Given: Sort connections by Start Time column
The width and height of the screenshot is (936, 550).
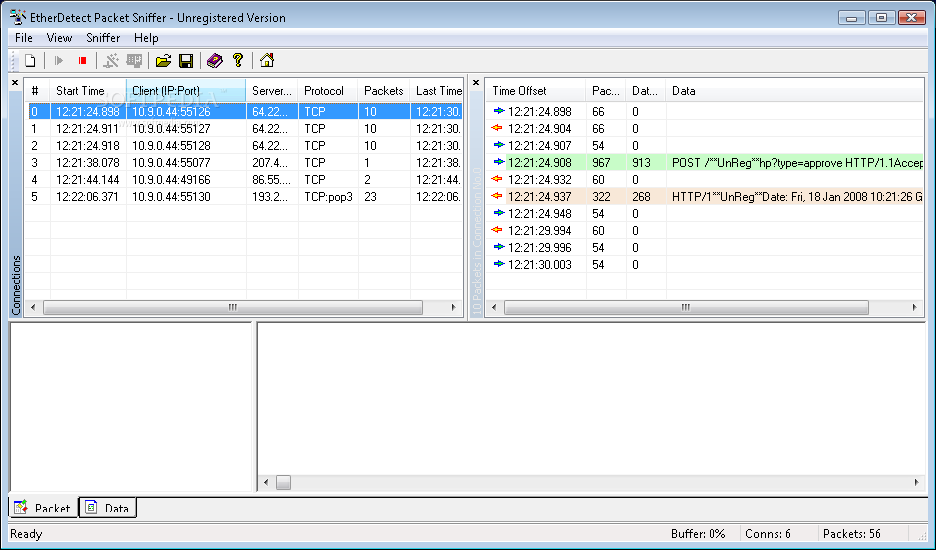Looking at the screenshot, I should (x=88, y=91).
